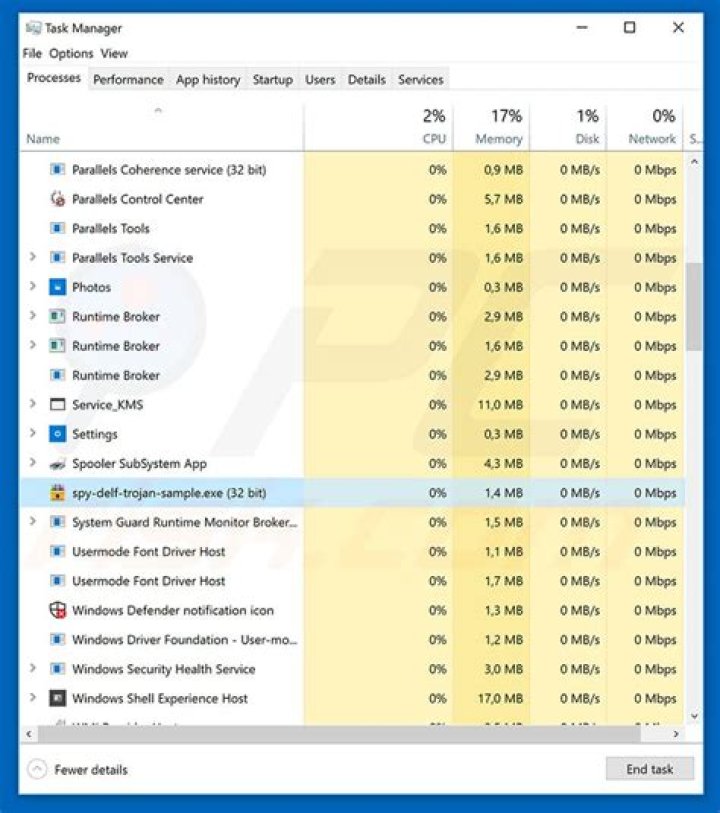Click the Parallels Tools Service icon

[58, 258]
